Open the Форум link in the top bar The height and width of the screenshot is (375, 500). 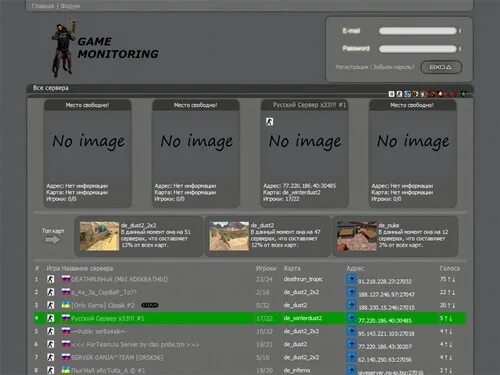70,6
